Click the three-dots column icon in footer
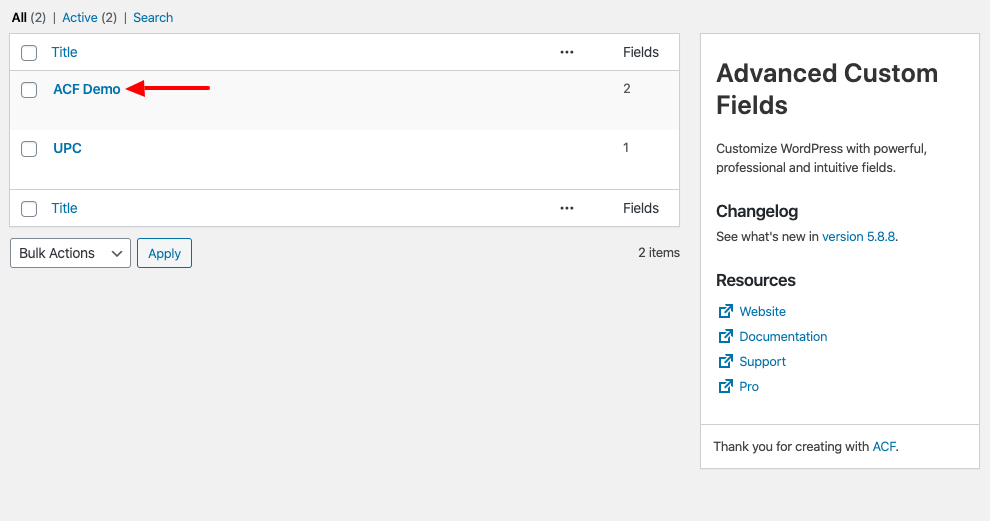The width and height of the screenshot is (990, 521). click(567, 208)
